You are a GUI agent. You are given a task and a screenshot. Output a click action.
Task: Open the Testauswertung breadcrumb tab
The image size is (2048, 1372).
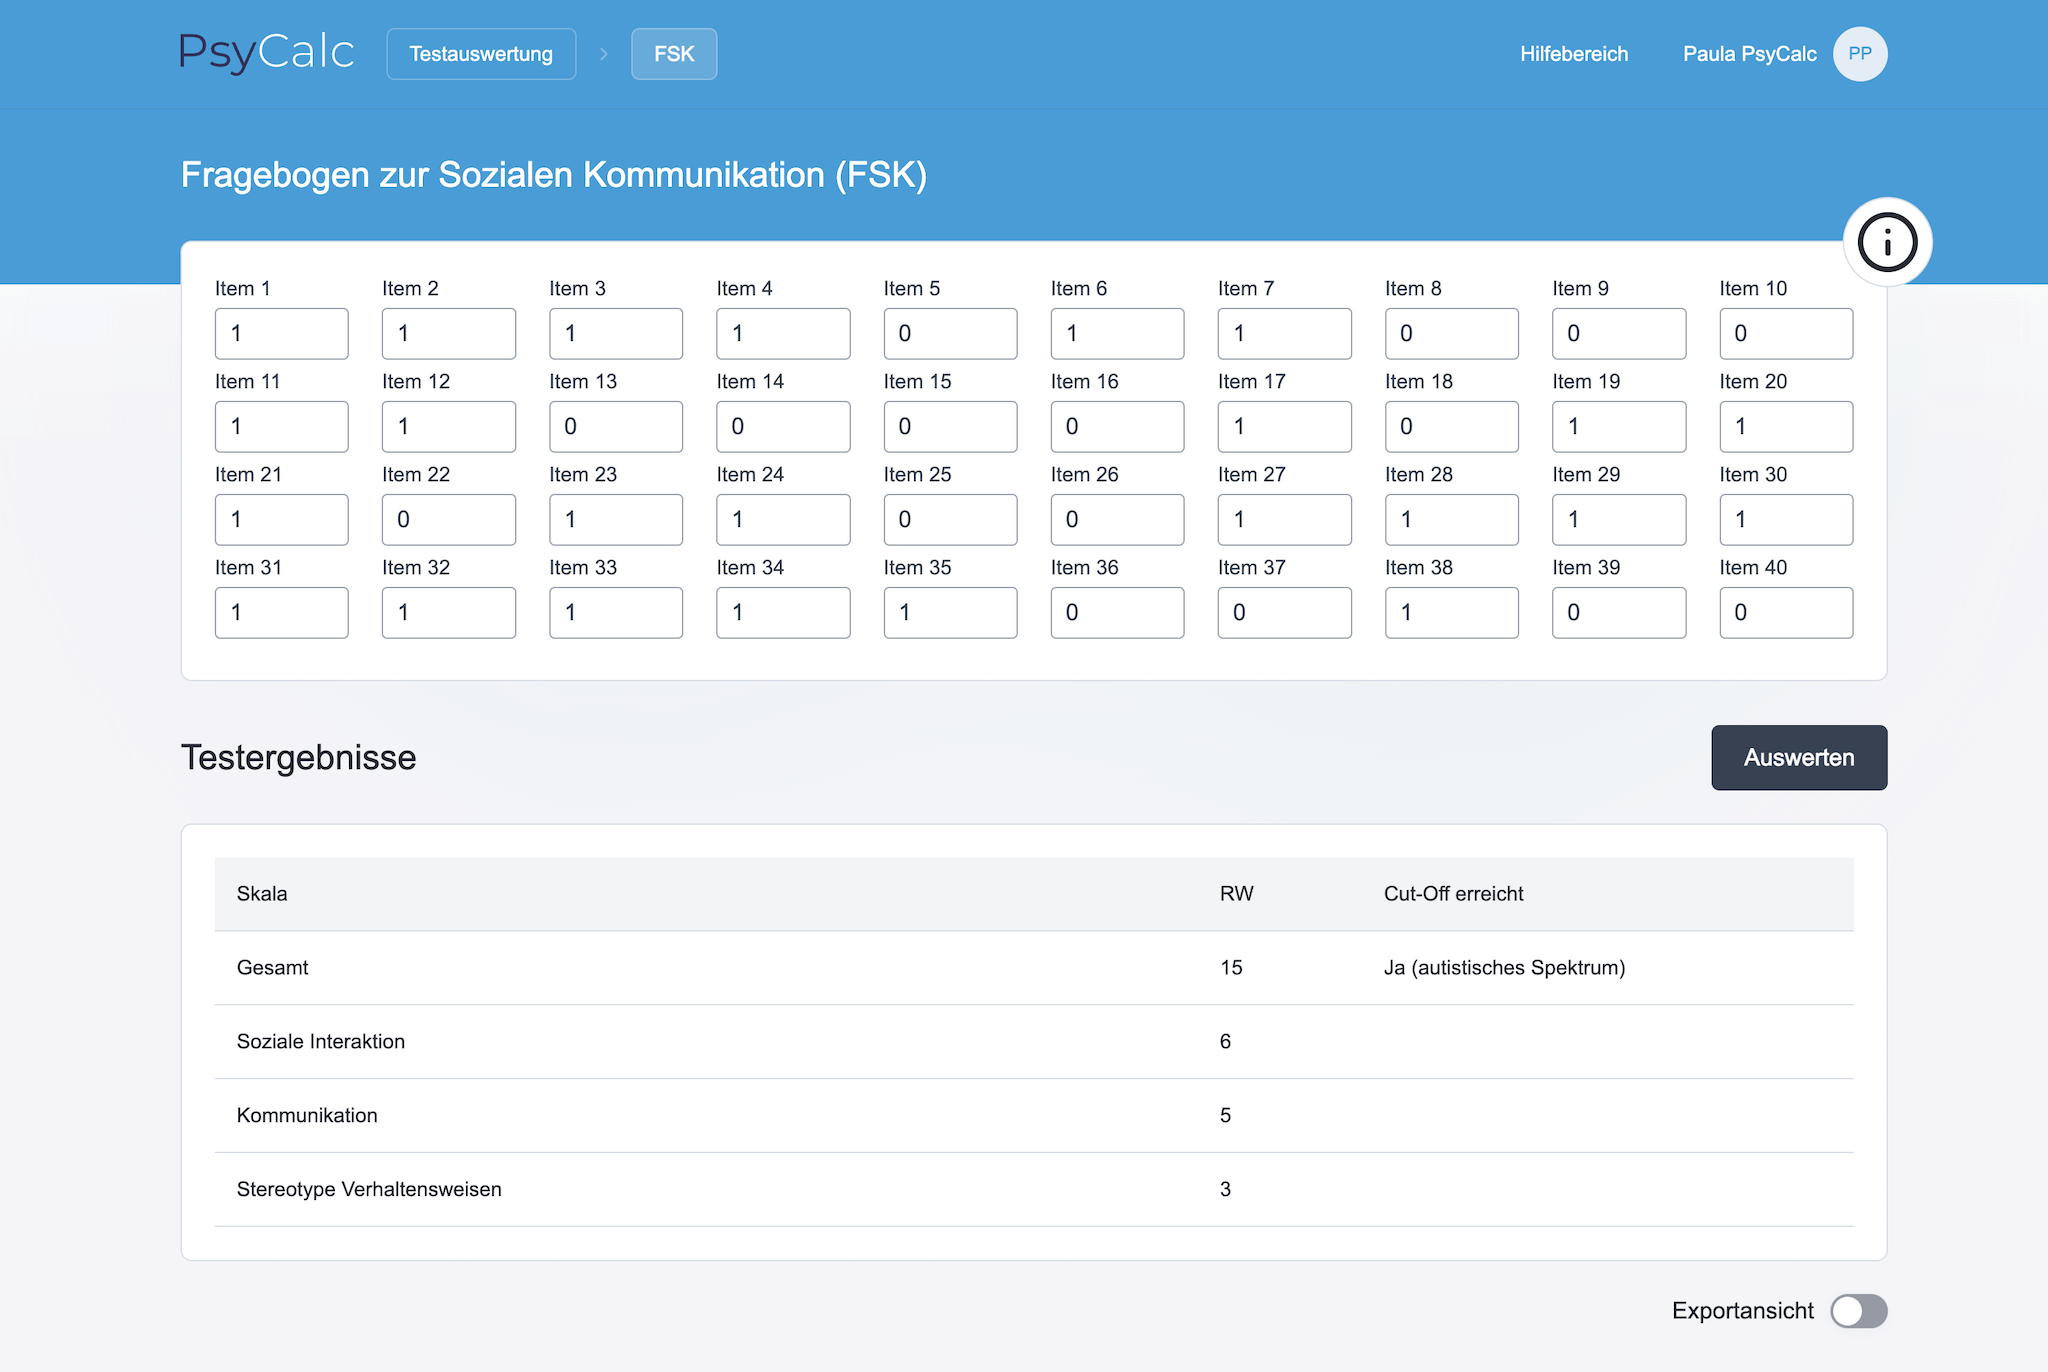tap(481, 54)
